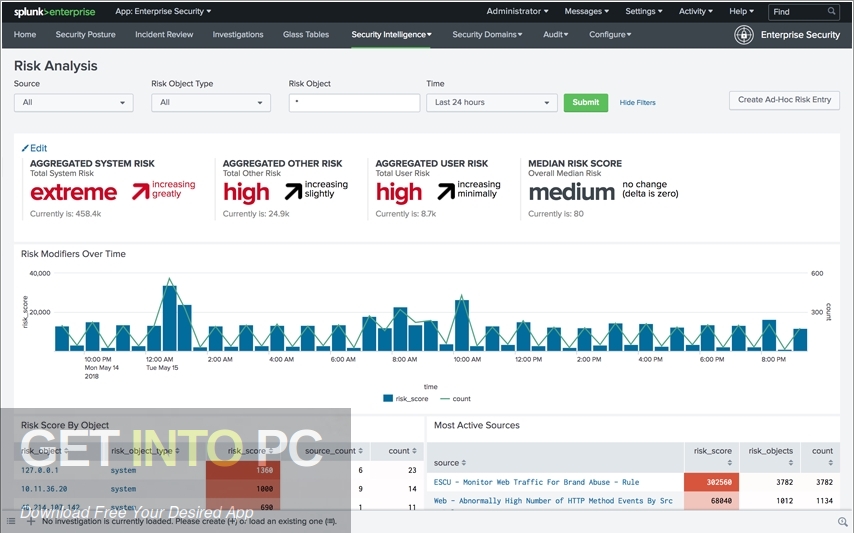Click the count legend line marker
854x533 pixels.
click(444, 399)
